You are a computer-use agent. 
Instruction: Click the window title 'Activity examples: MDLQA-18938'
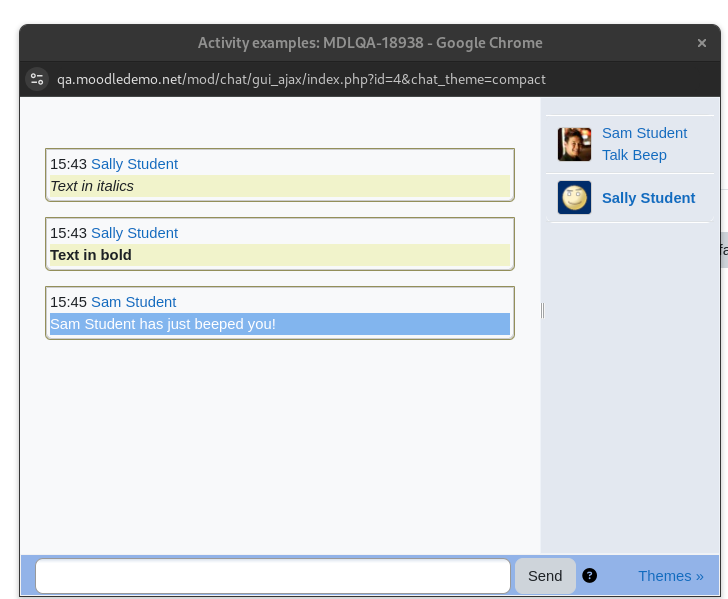click(311, 43)
